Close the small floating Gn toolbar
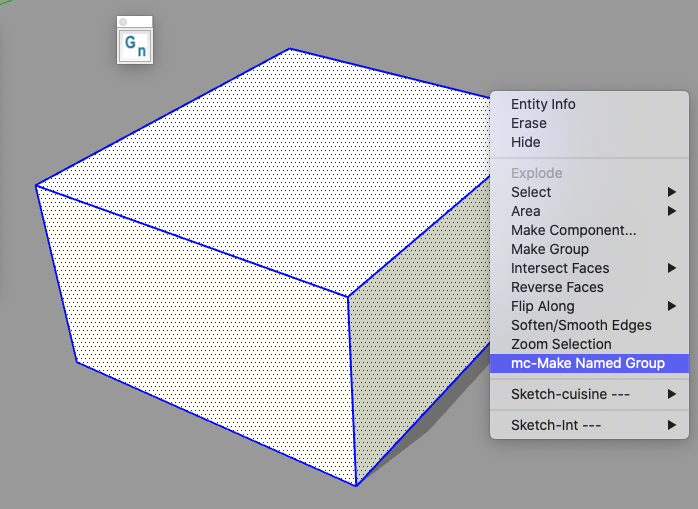 pos(123,21)
